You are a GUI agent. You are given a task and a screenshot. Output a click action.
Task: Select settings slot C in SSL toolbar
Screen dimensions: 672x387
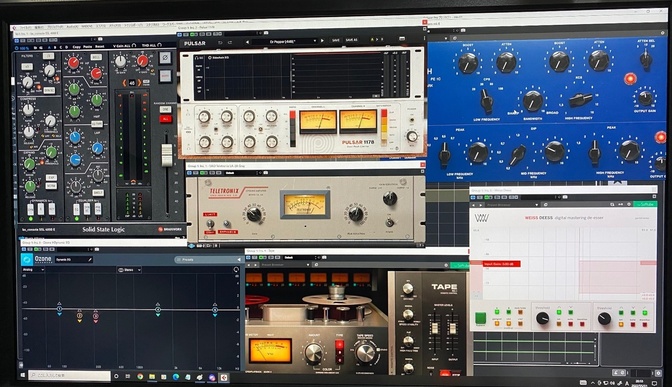click(60, 47)
